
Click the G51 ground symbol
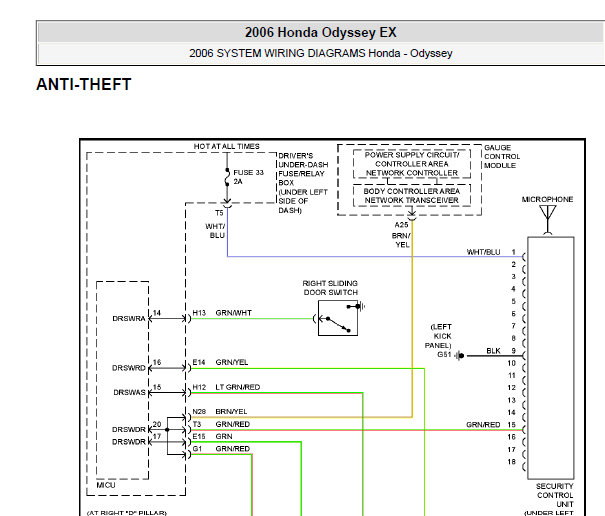460,355
